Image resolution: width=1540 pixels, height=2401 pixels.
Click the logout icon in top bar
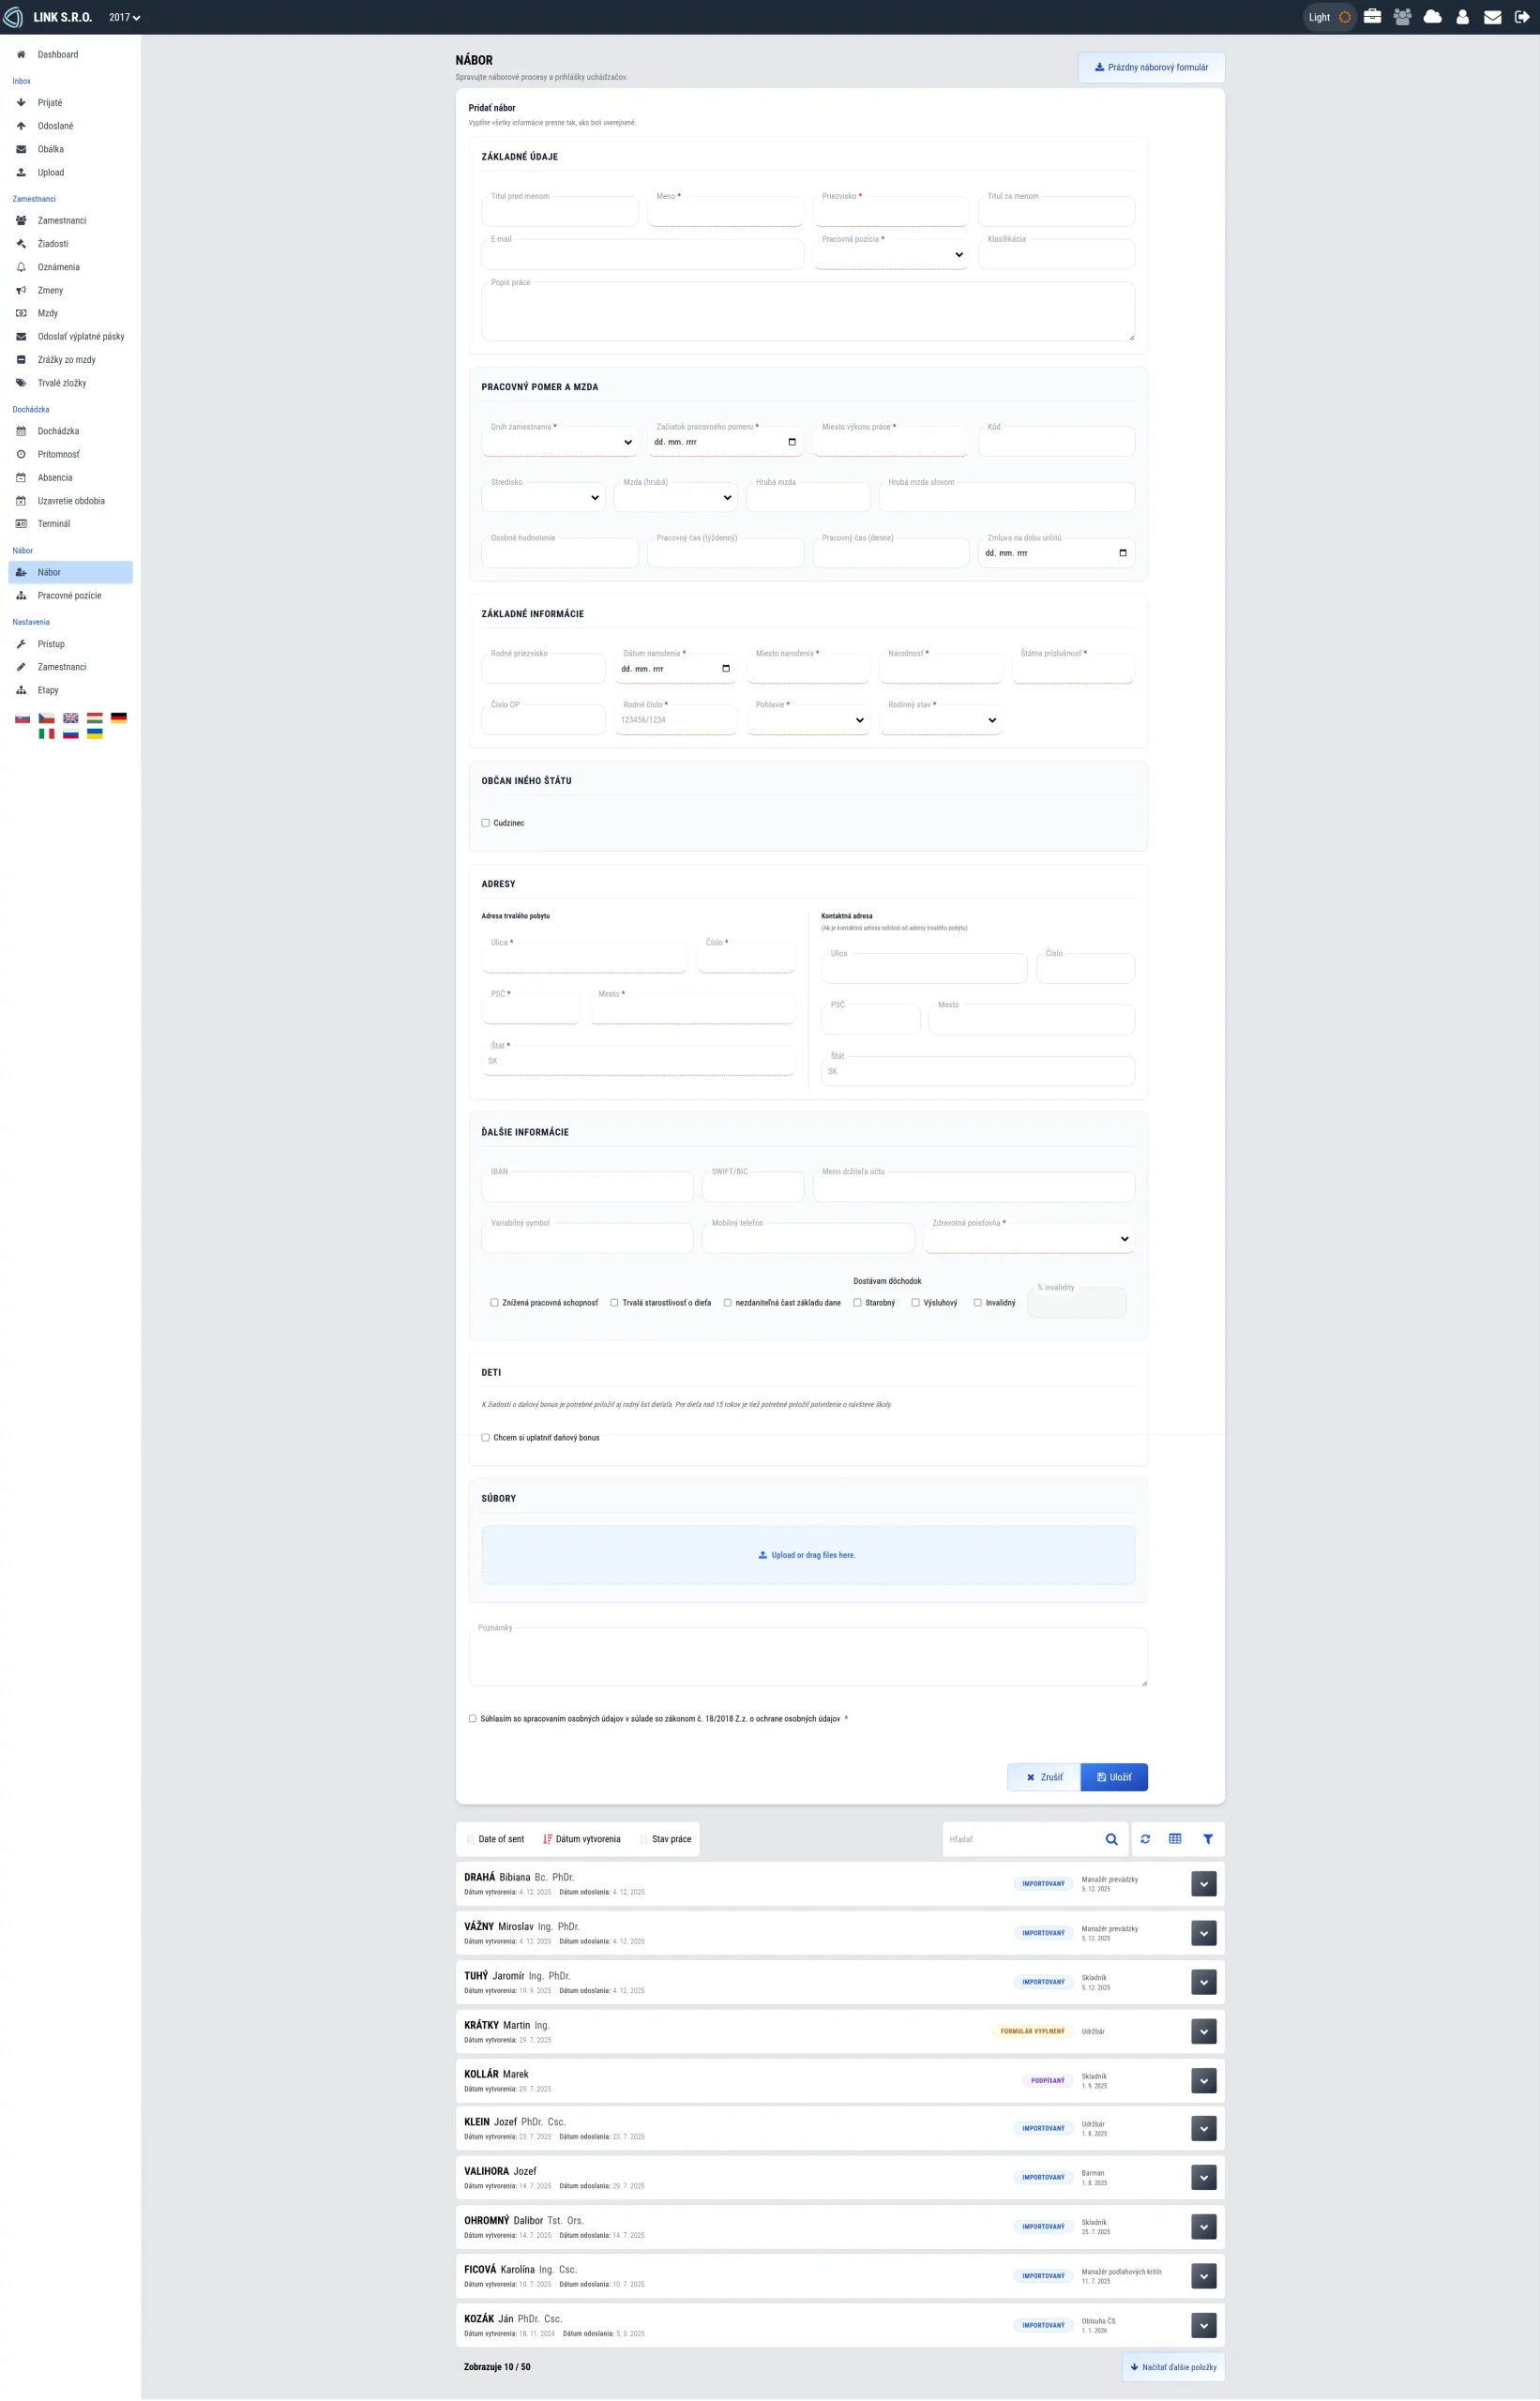(1521, 17)
